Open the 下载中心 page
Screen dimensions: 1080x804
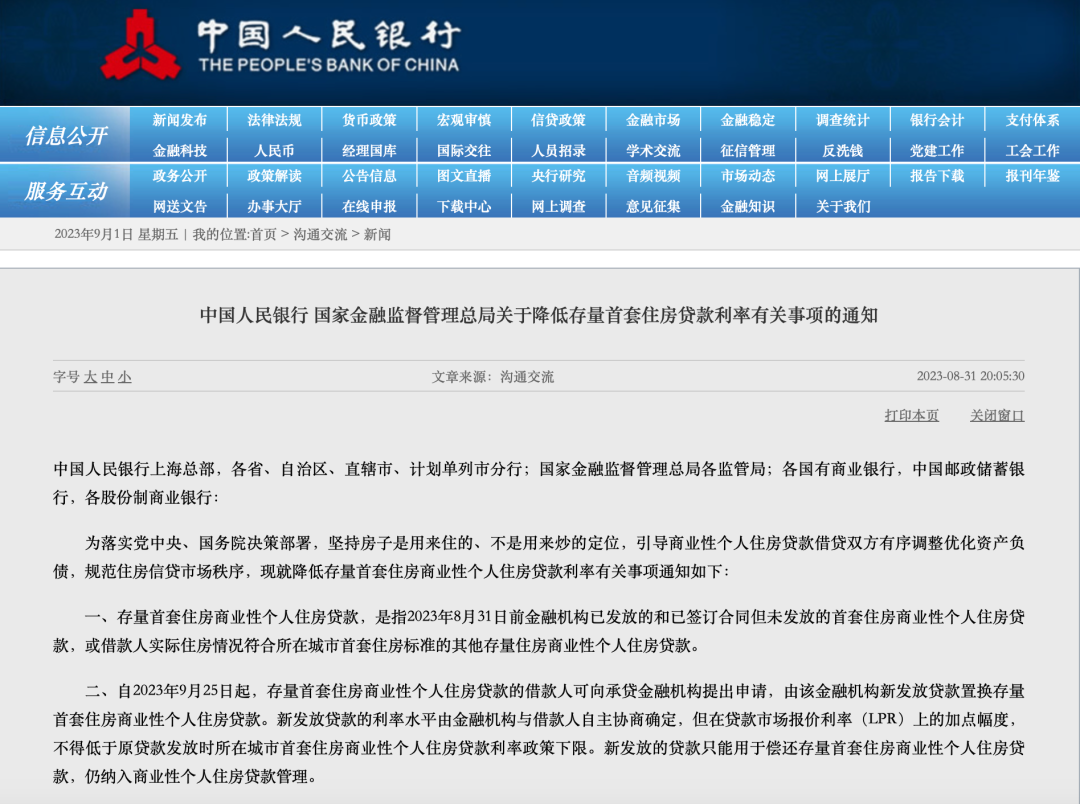click(464, 207)
